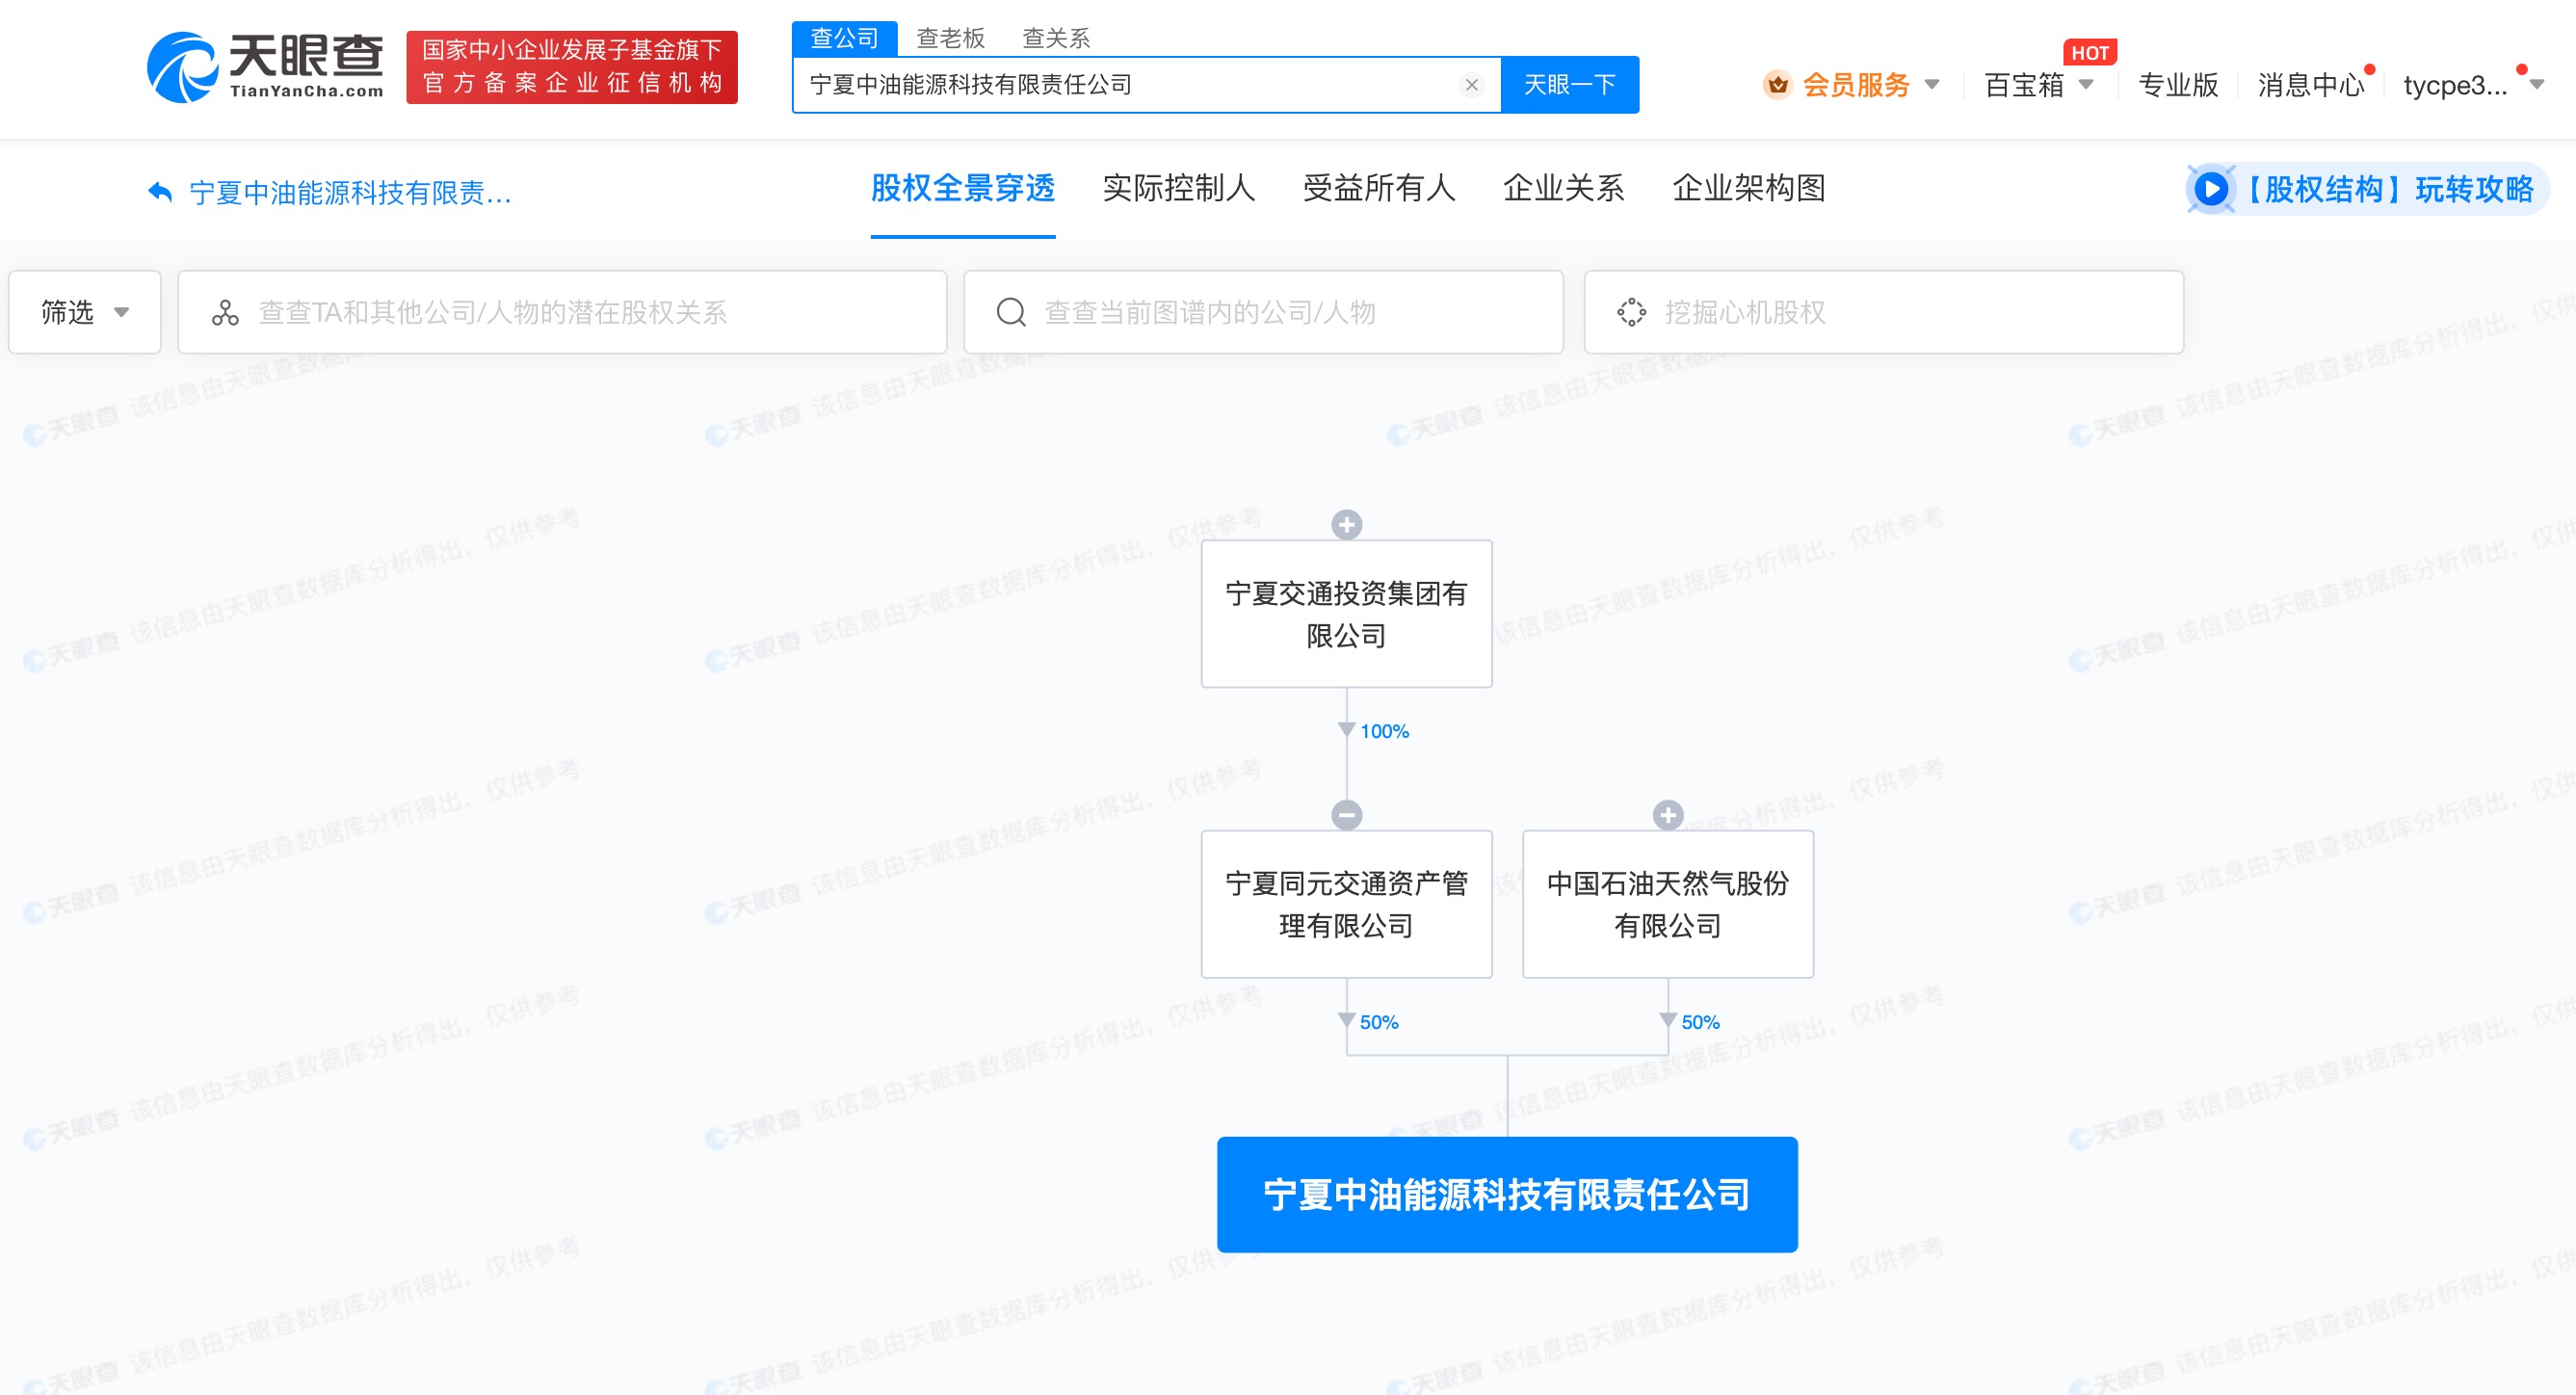Click the tycpe3... username
The height and width of the screenshot is (1395, 2576).
[x=2455, y=85]
